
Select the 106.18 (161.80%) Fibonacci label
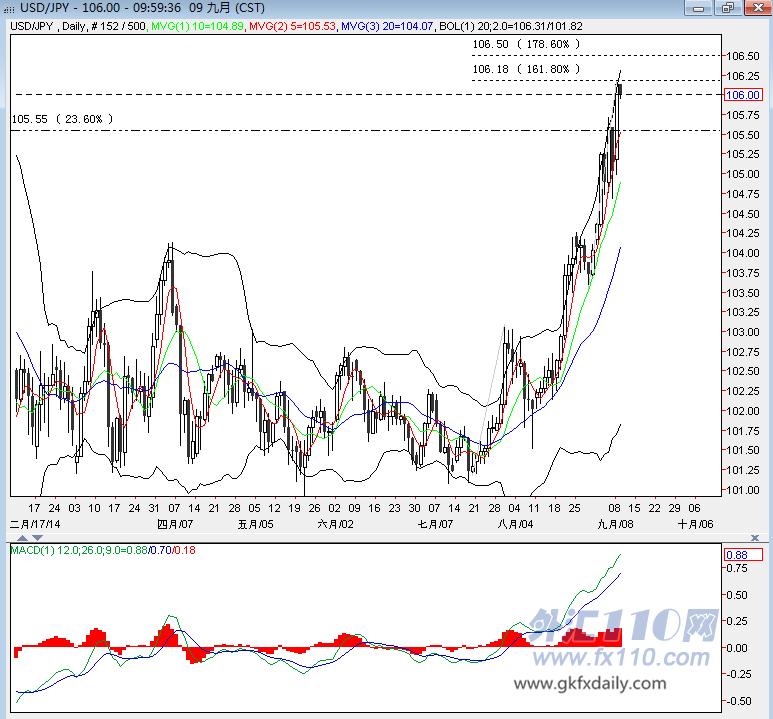(526, 69)
